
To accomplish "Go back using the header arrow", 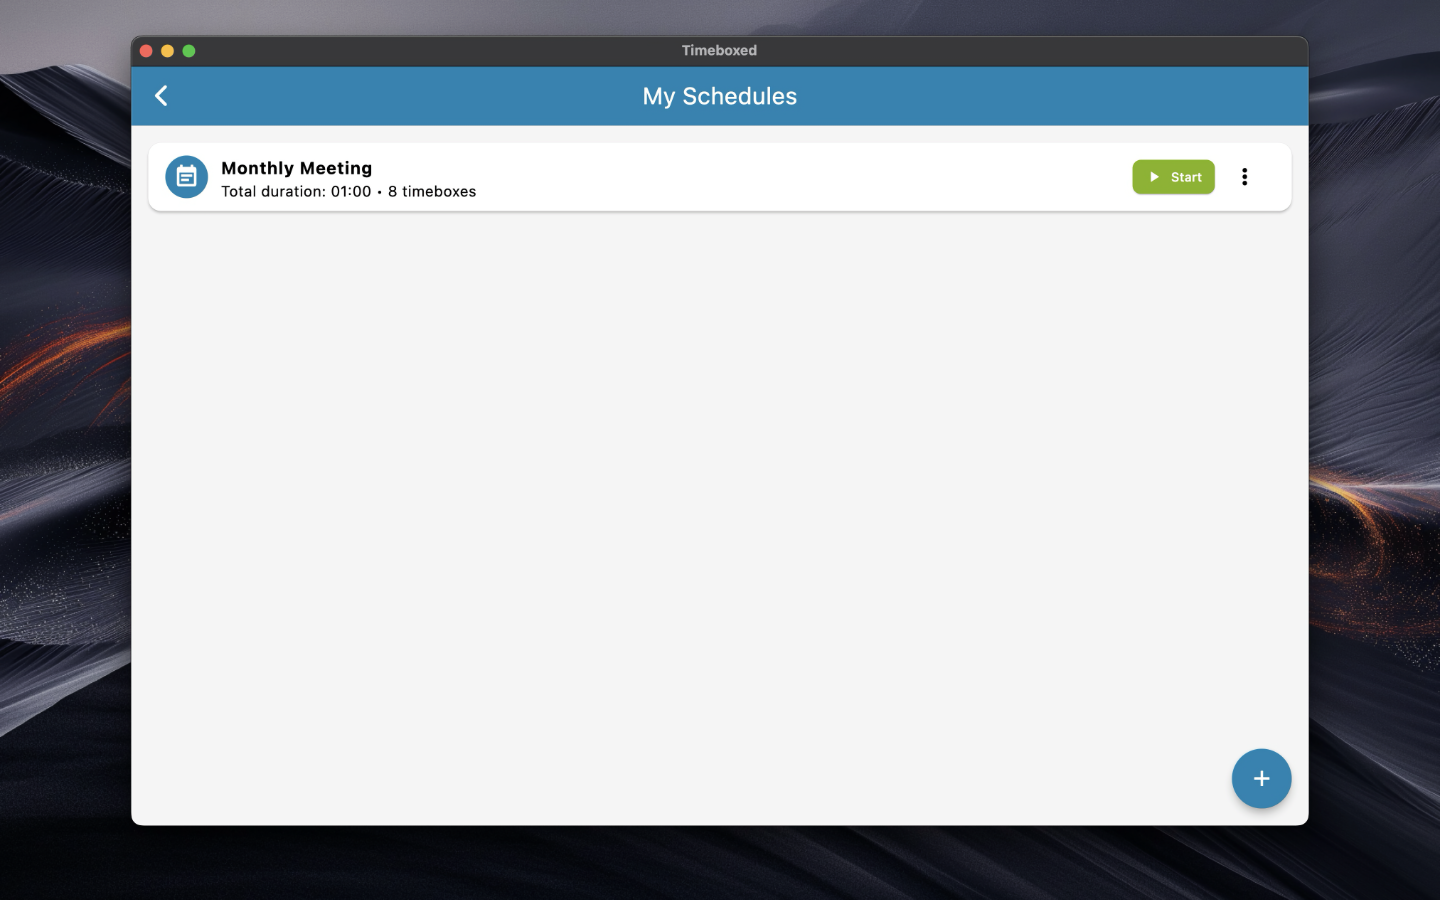I will coord(161,96).
